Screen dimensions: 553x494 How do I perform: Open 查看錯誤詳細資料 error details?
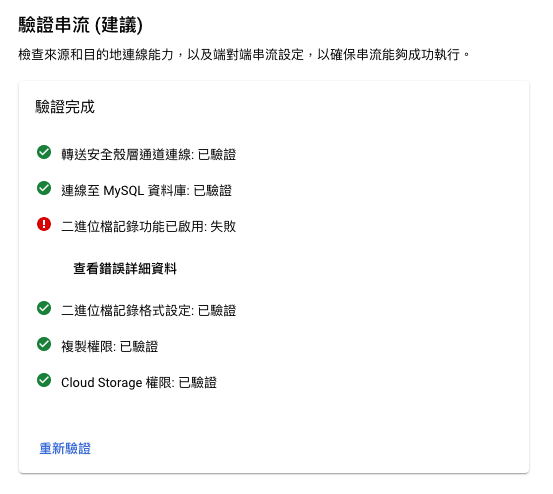pyautogui.click(x=125, y=268)
